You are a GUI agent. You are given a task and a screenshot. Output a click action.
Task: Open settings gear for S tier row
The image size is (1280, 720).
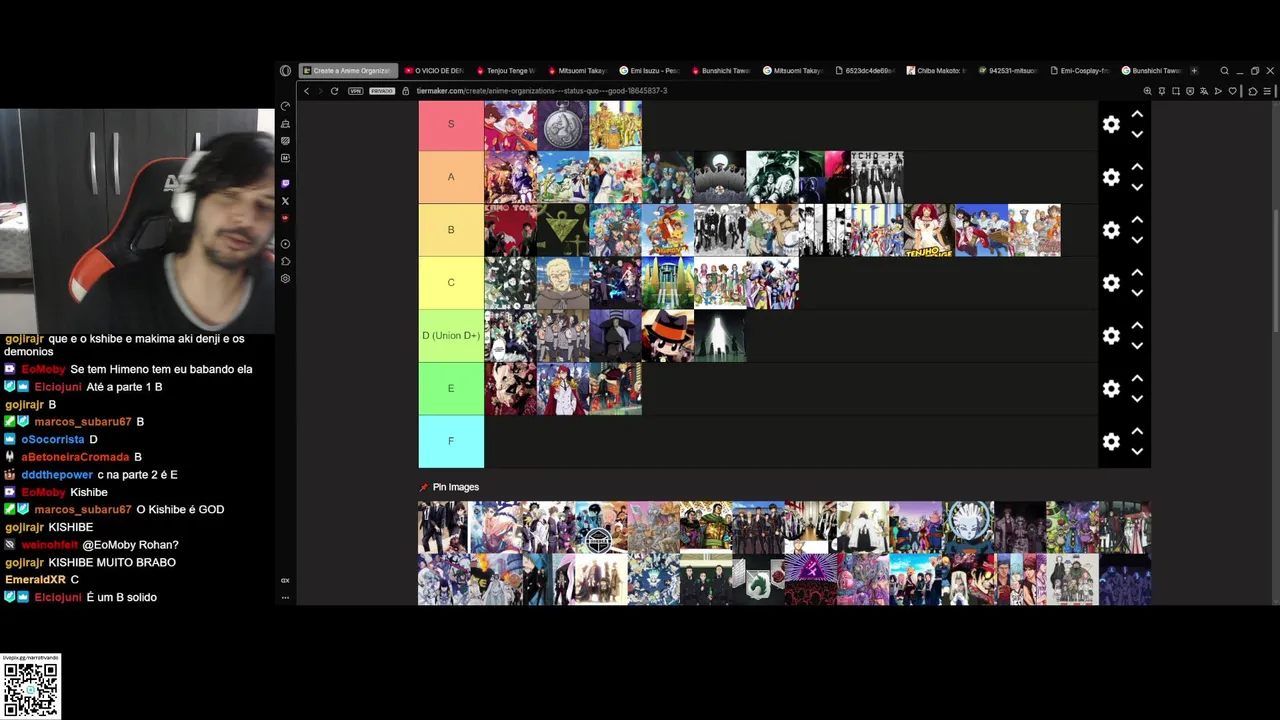point(1111,124)
